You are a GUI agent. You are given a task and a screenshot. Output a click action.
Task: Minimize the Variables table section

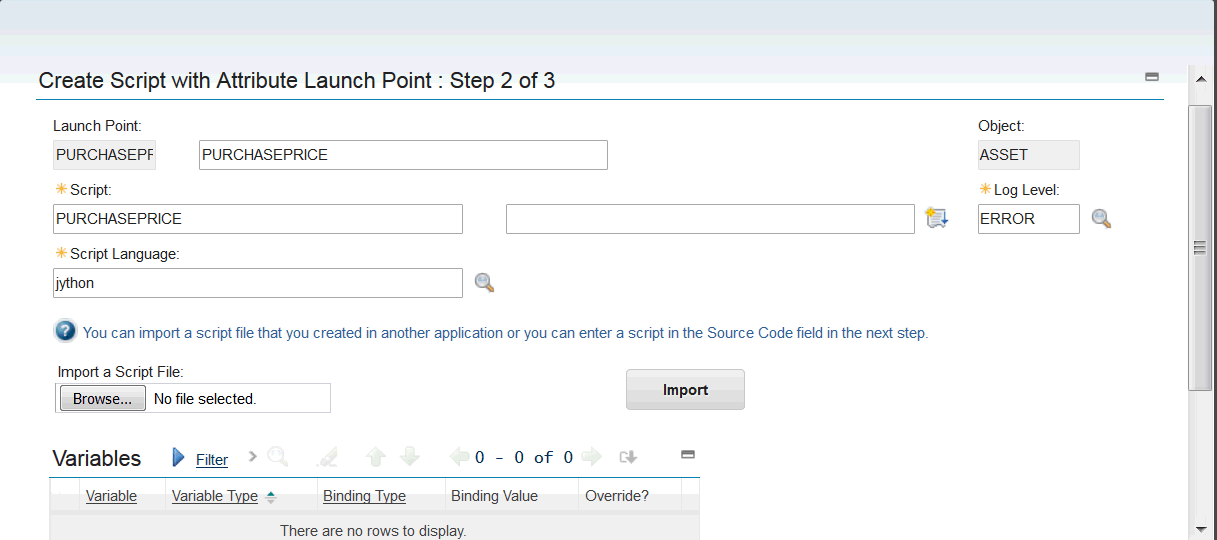[688, 455]
